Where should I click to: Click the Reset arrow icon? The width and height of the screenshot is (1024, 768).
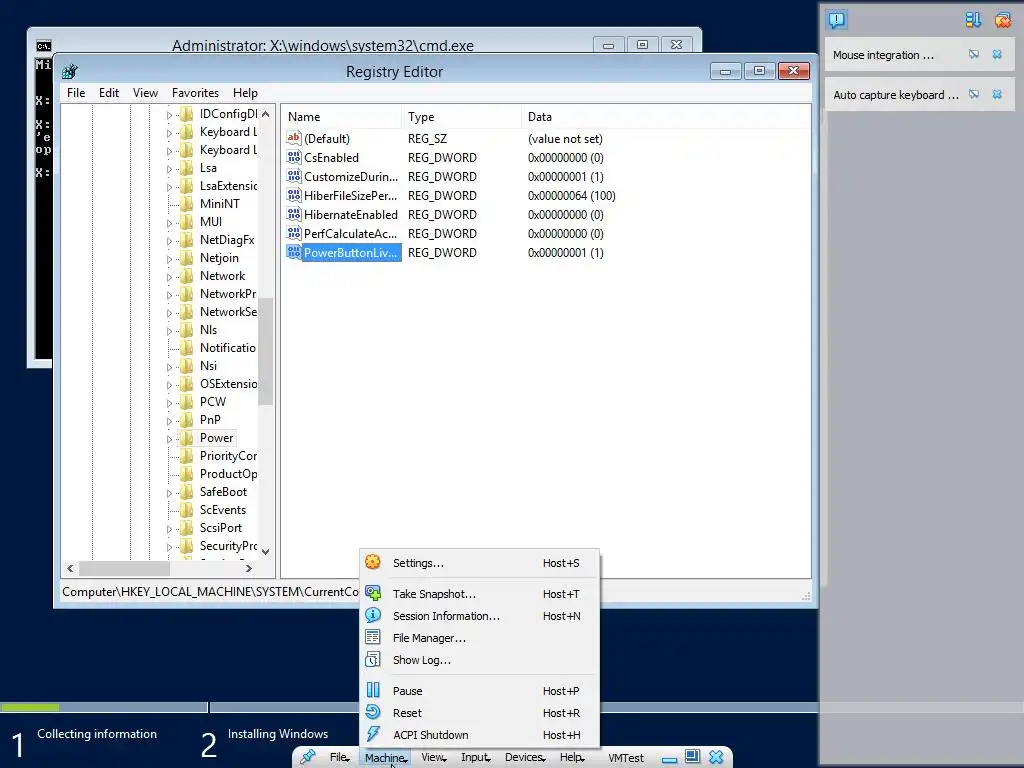click(373, 712)
